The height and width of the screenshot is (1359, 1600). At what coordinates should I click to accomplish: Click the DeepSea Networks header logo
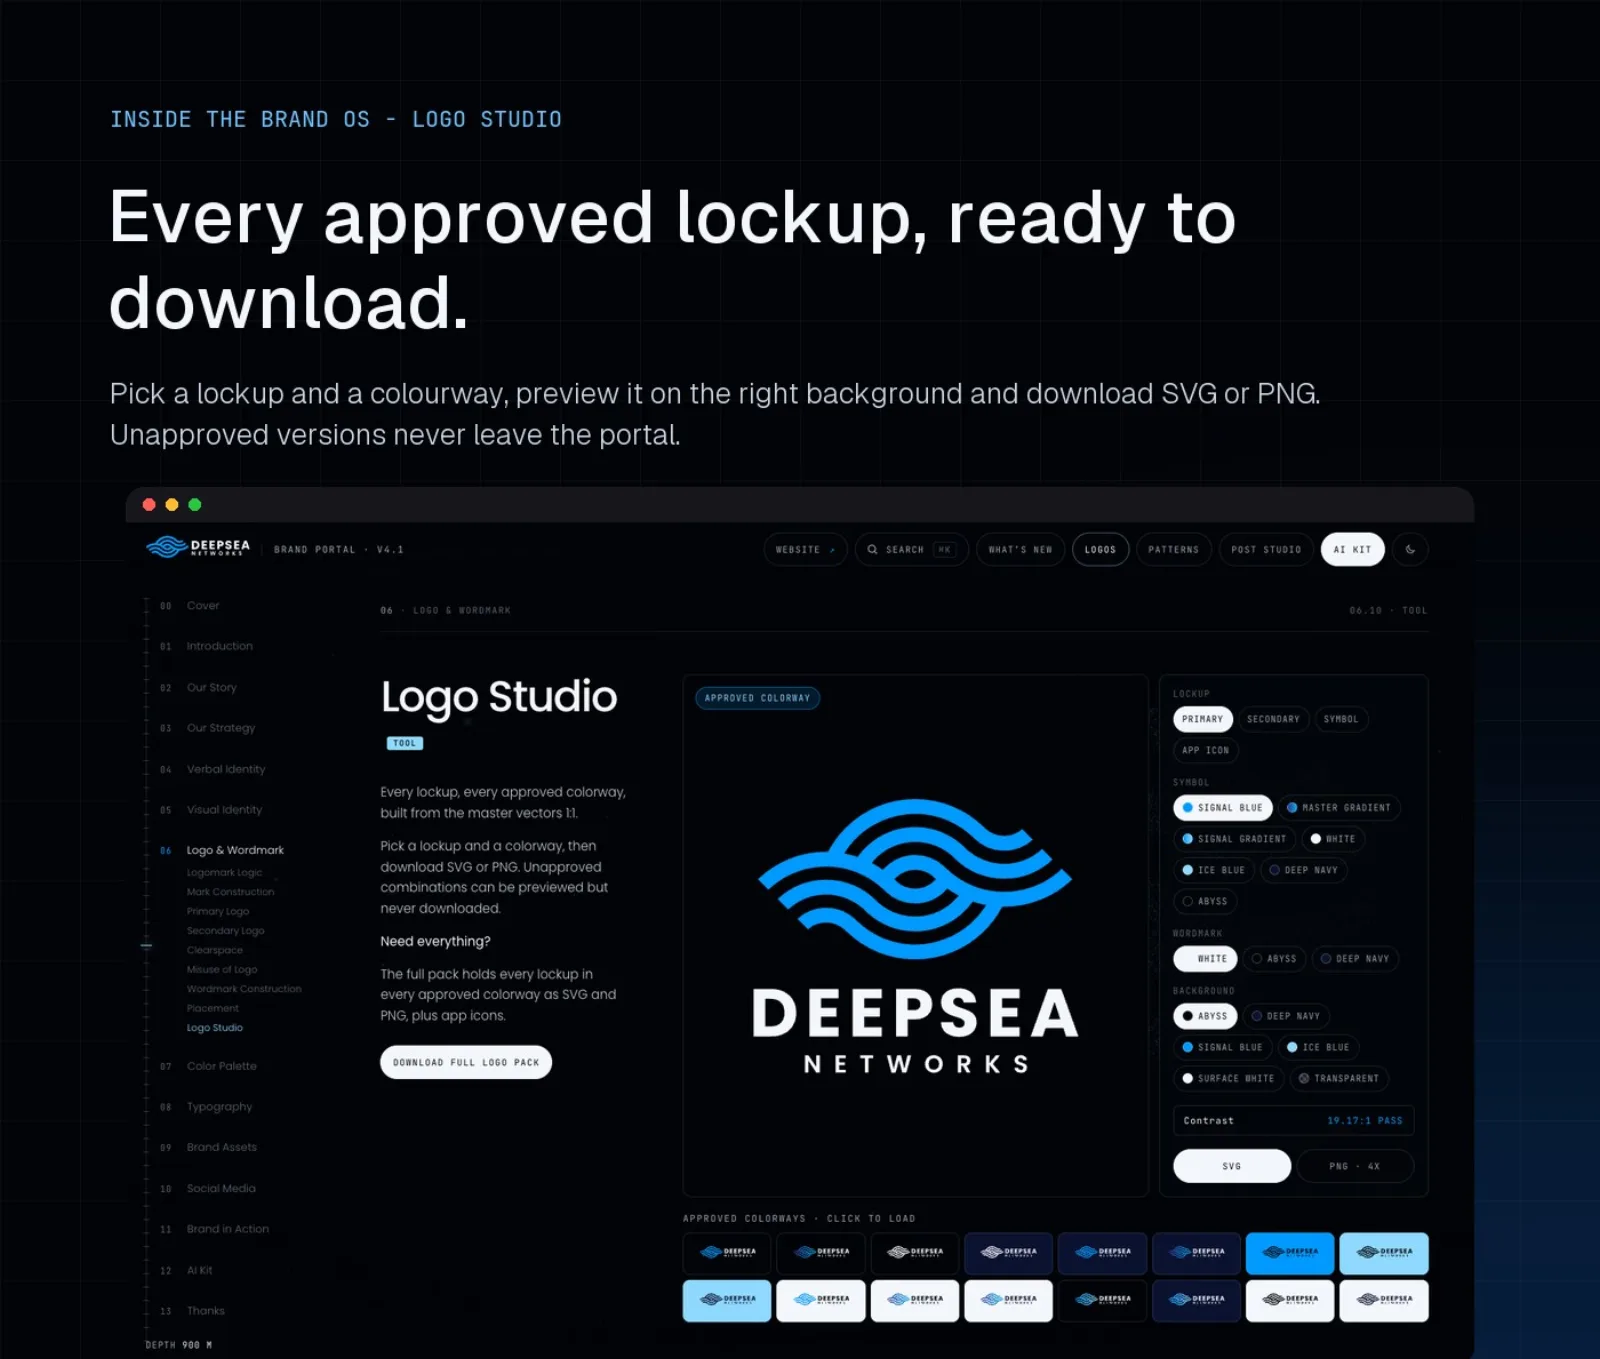pyautogui.click(x=198, y=547)
